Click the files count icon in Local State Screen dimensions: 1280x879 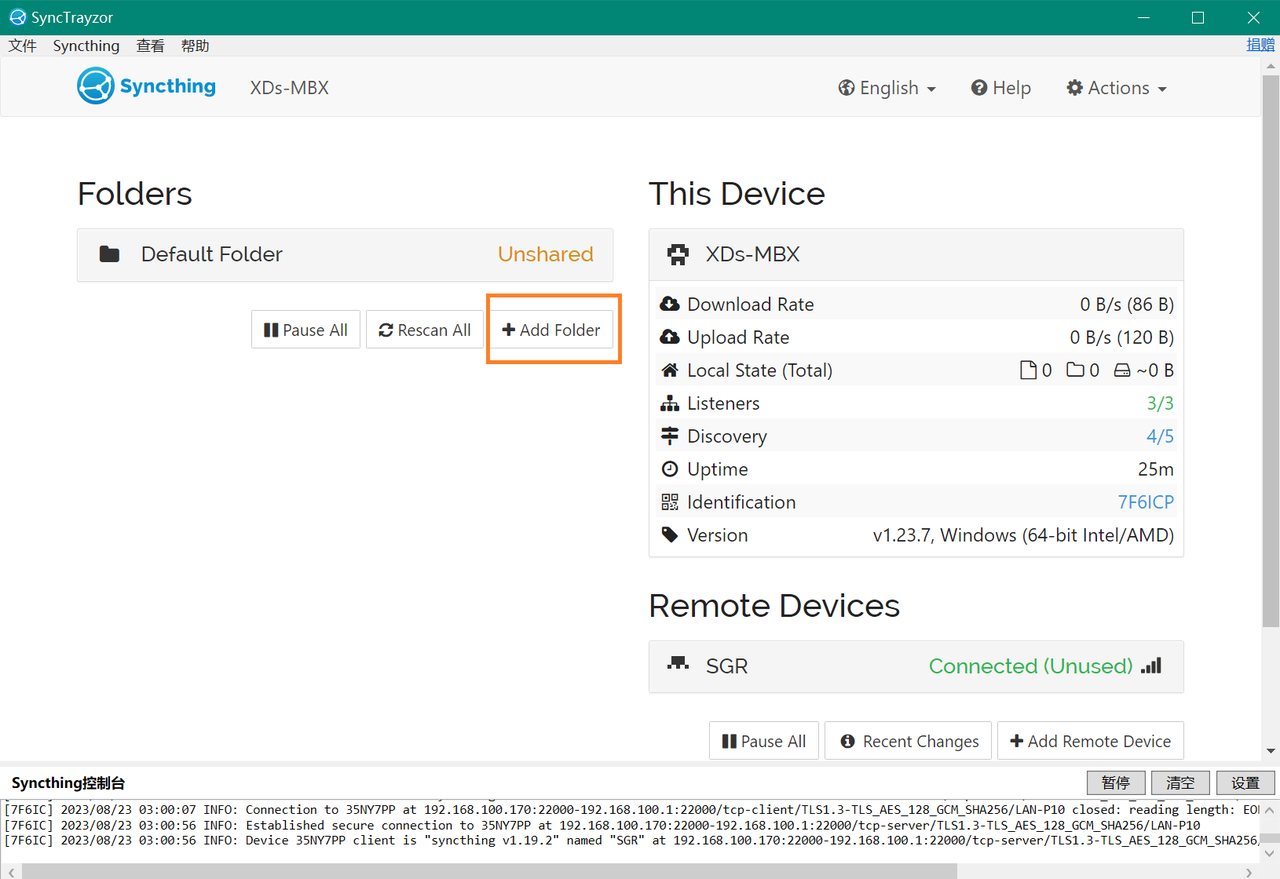[x=1027, y=370]
